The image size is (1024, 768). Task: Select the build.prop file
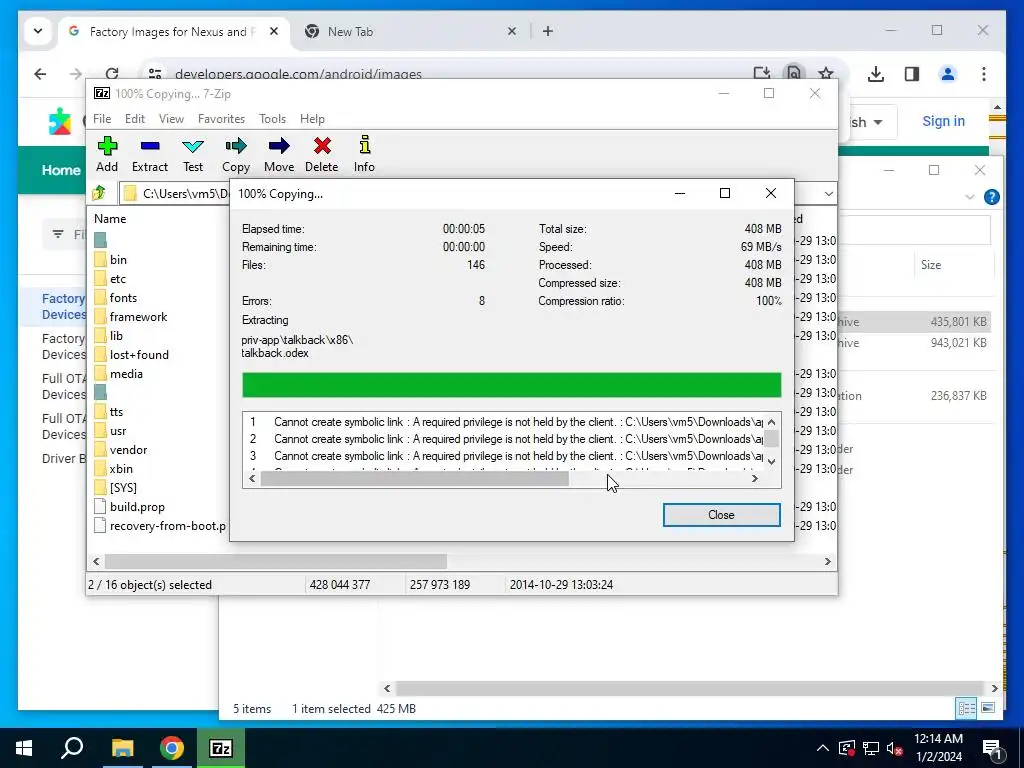pos(137,507)
